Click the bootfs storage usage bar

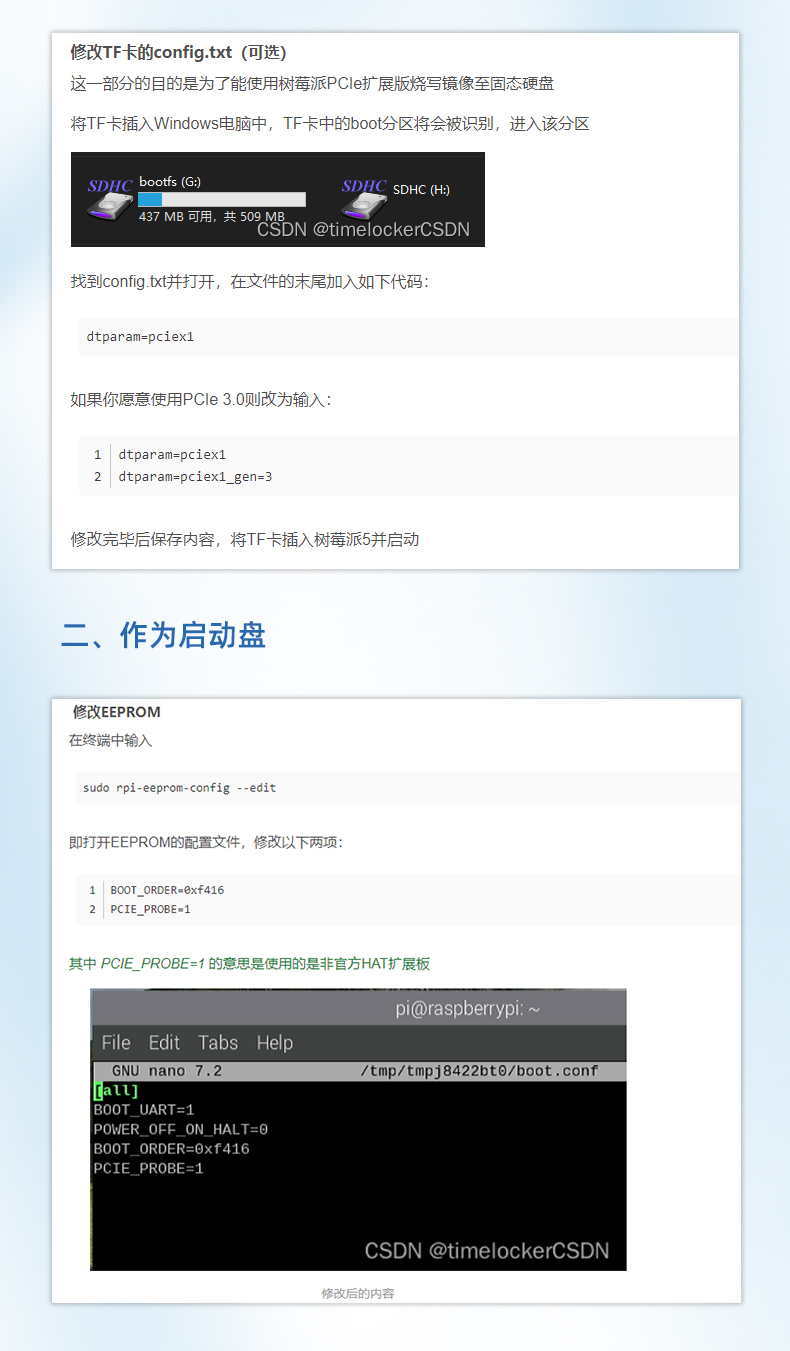[221, 199]
